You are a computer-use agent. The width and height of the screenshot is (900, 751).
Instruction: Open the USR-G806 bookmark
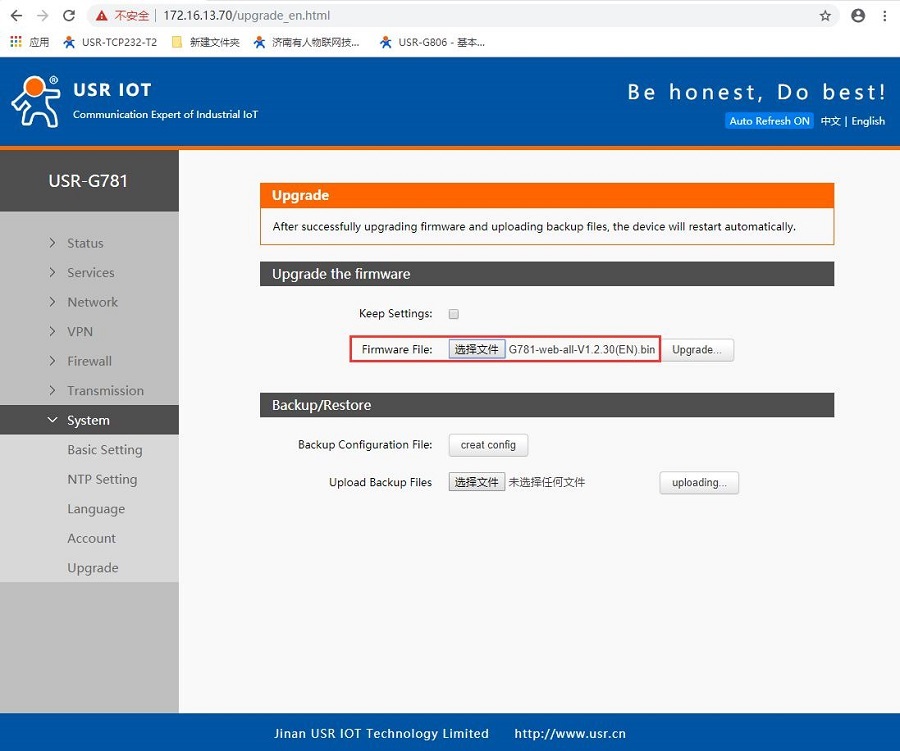[x=432, y=42]
